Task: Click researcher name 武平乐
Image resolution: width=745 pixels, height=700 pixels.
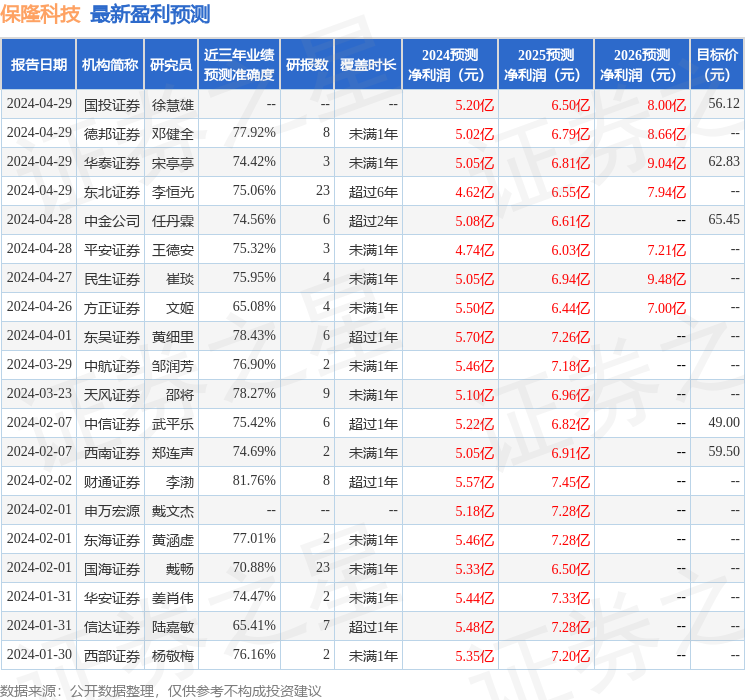Action: [172, 424]
